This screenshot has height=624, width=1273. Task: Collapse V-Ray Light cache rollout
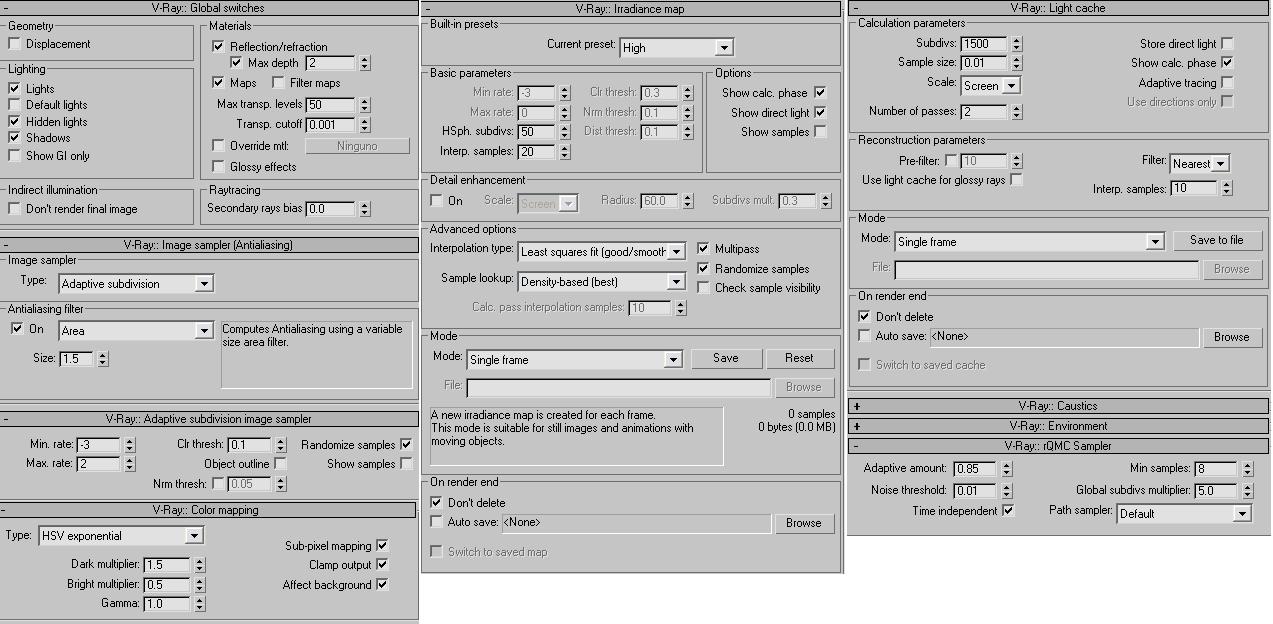[x=1058, y=8]
